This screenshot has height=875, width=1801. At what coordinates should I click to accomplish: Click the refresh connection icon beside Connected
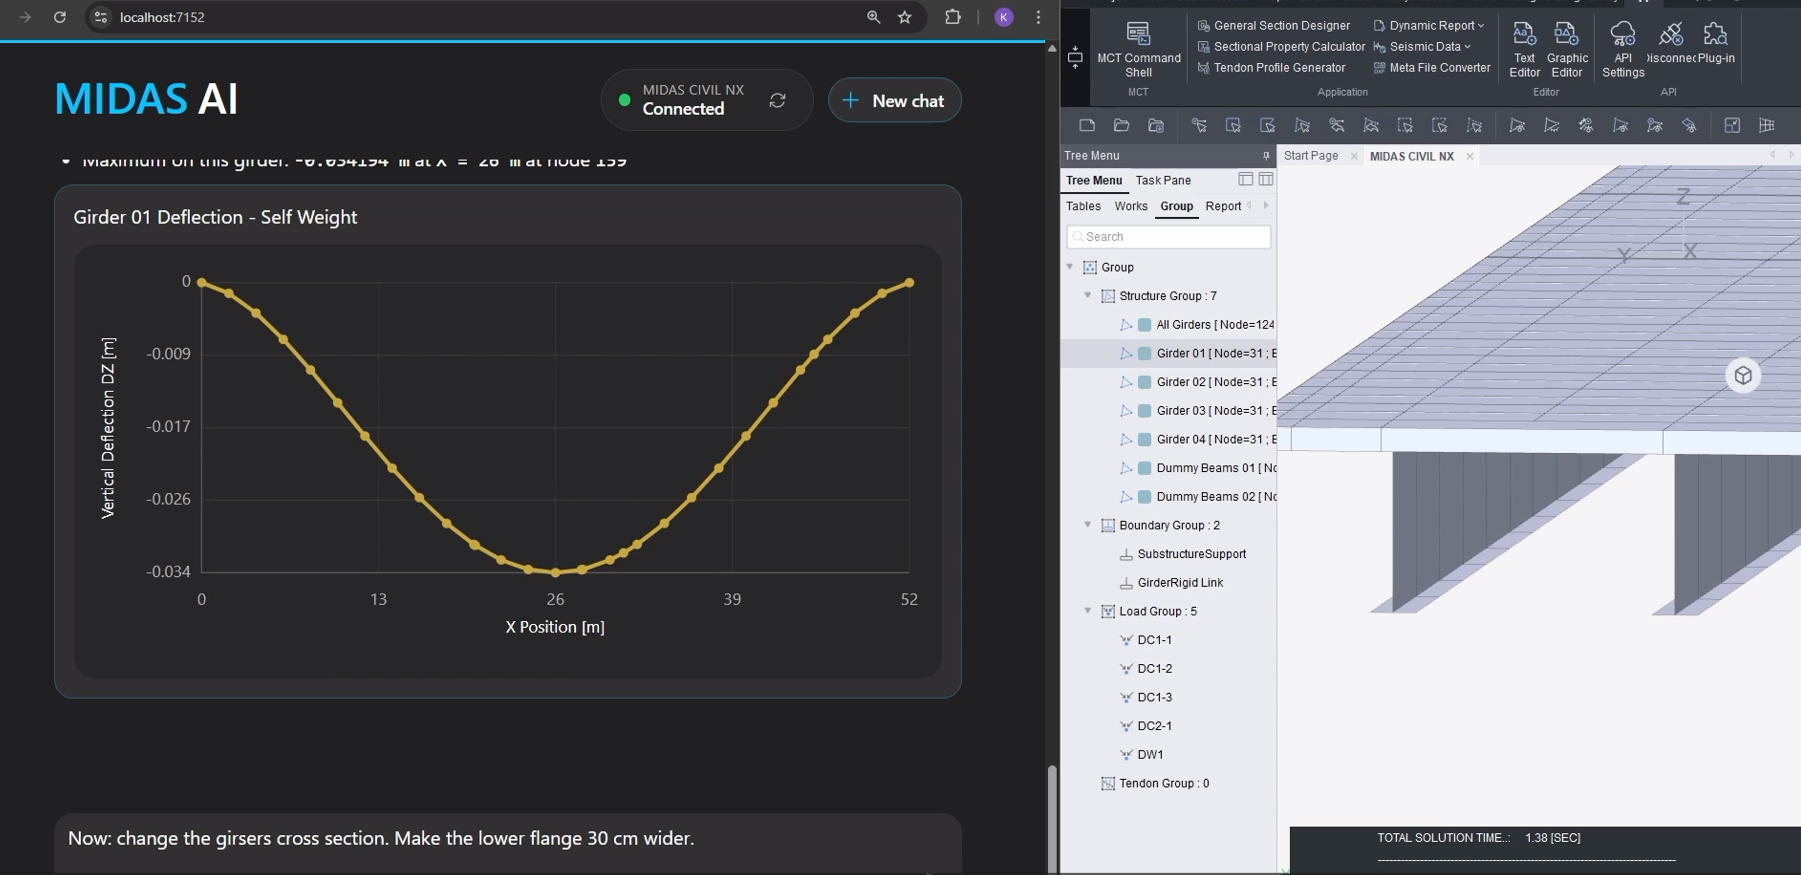tap(777, 100)
